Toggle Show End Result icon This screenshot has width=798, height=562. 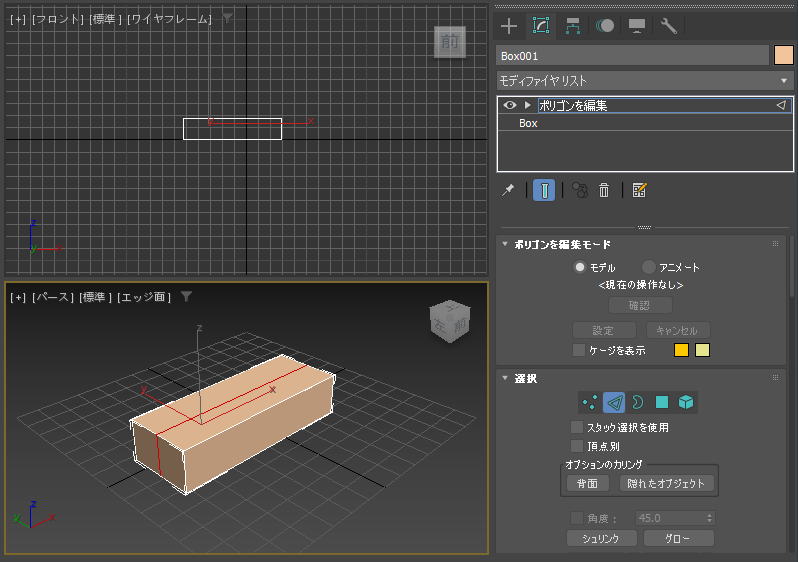(544, 190)
